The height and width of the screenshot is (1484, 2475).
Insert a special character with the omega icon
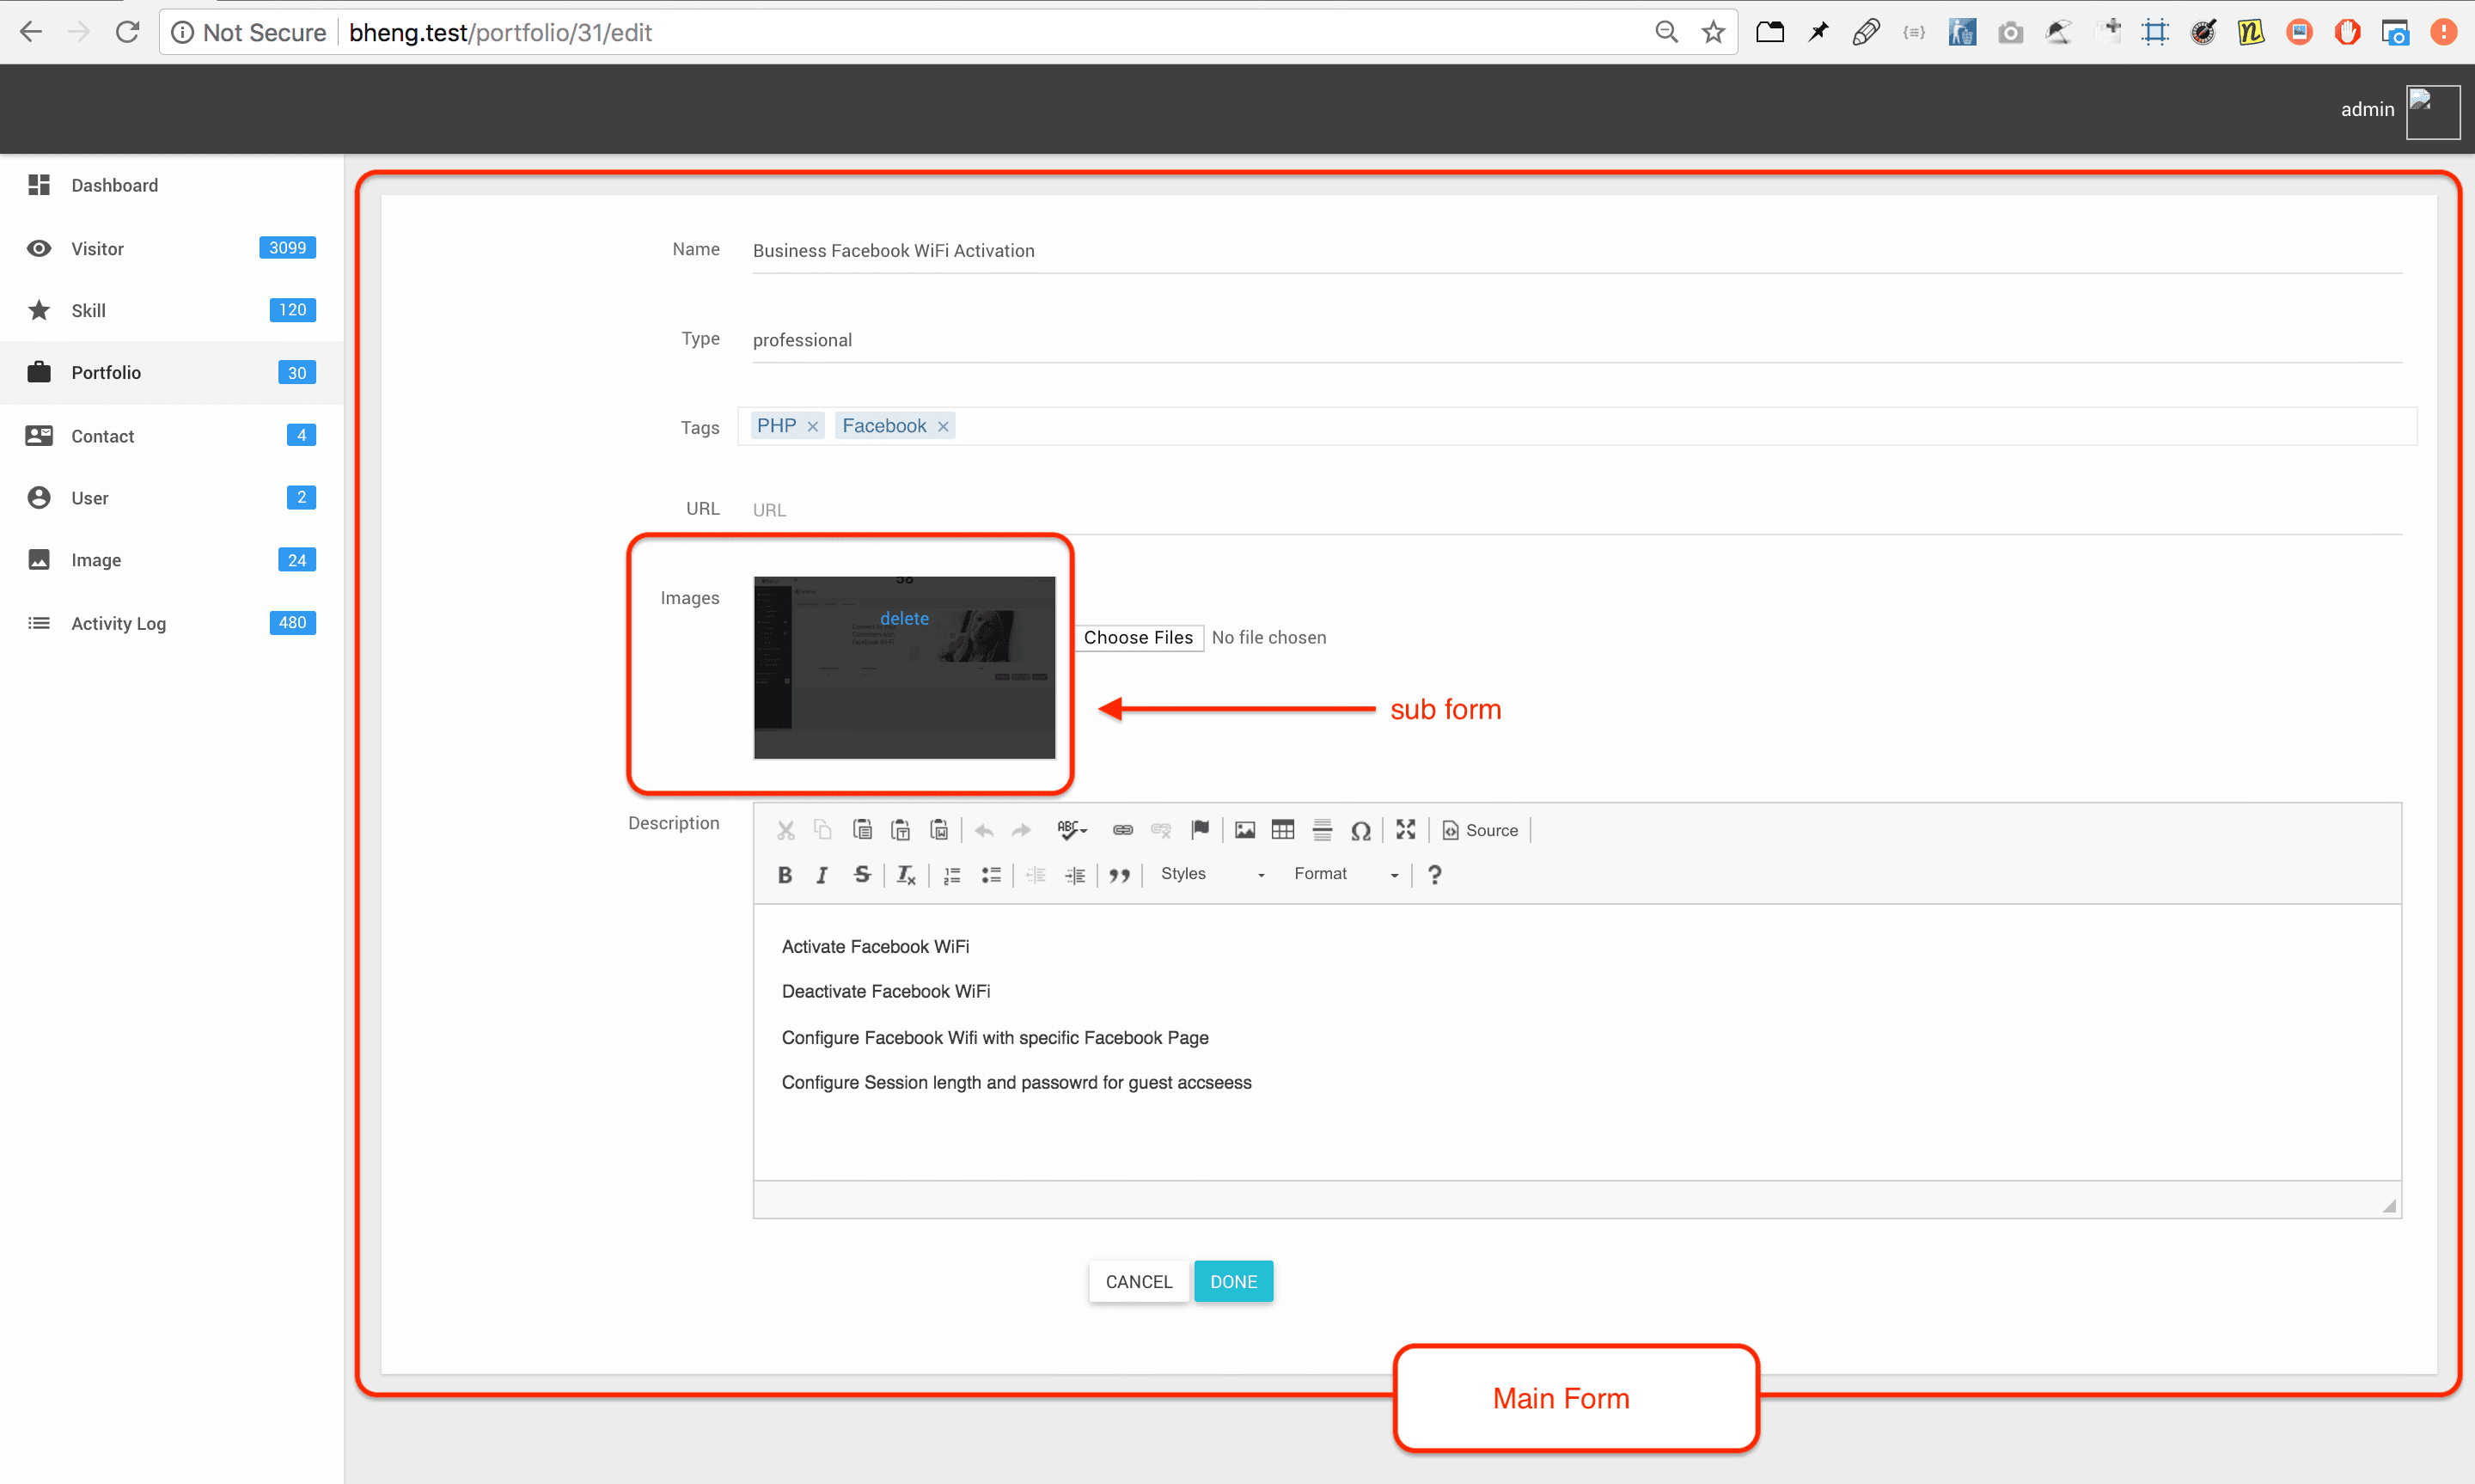(1360, 830)
